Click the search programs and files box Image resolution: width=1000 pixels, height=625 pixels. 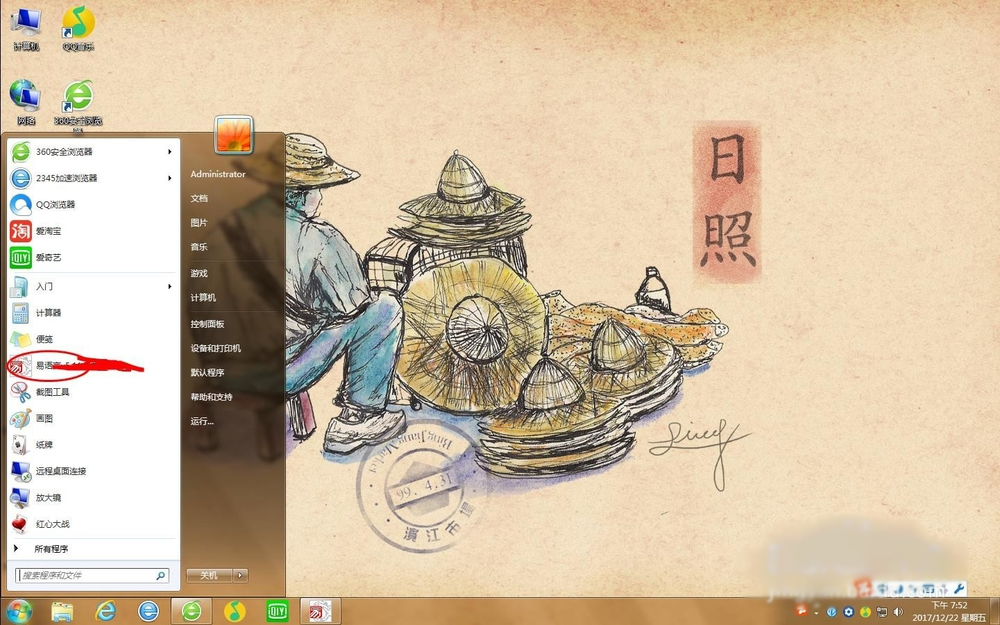click(x=92, y=575)
